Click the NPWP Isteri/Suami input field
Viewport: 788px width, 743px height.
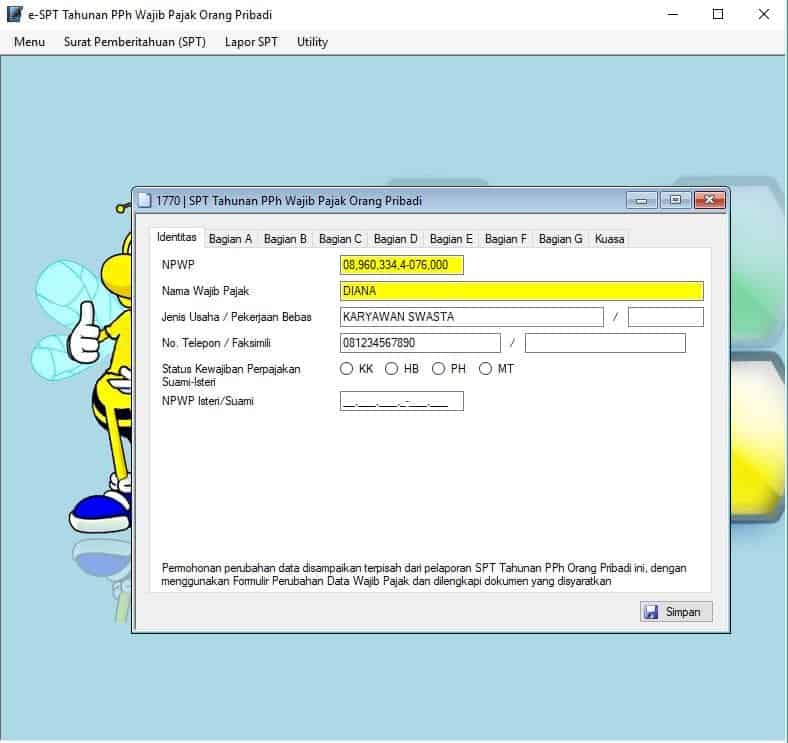coord(401,401)
